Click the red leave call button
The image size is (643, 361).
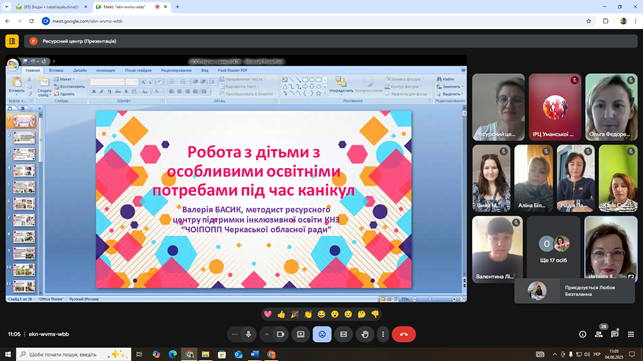404,334
